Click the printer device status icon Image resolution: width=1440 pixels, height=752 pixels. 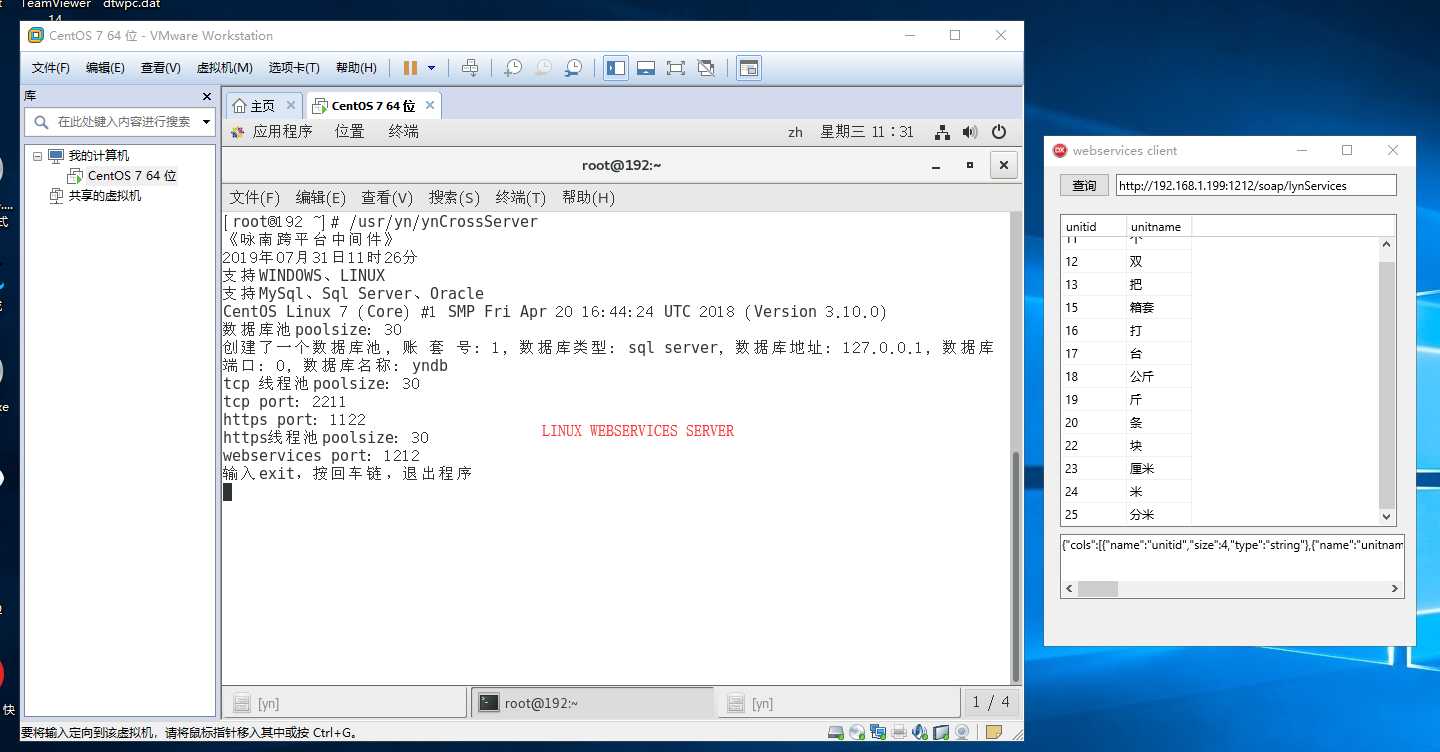click(899, 732)
